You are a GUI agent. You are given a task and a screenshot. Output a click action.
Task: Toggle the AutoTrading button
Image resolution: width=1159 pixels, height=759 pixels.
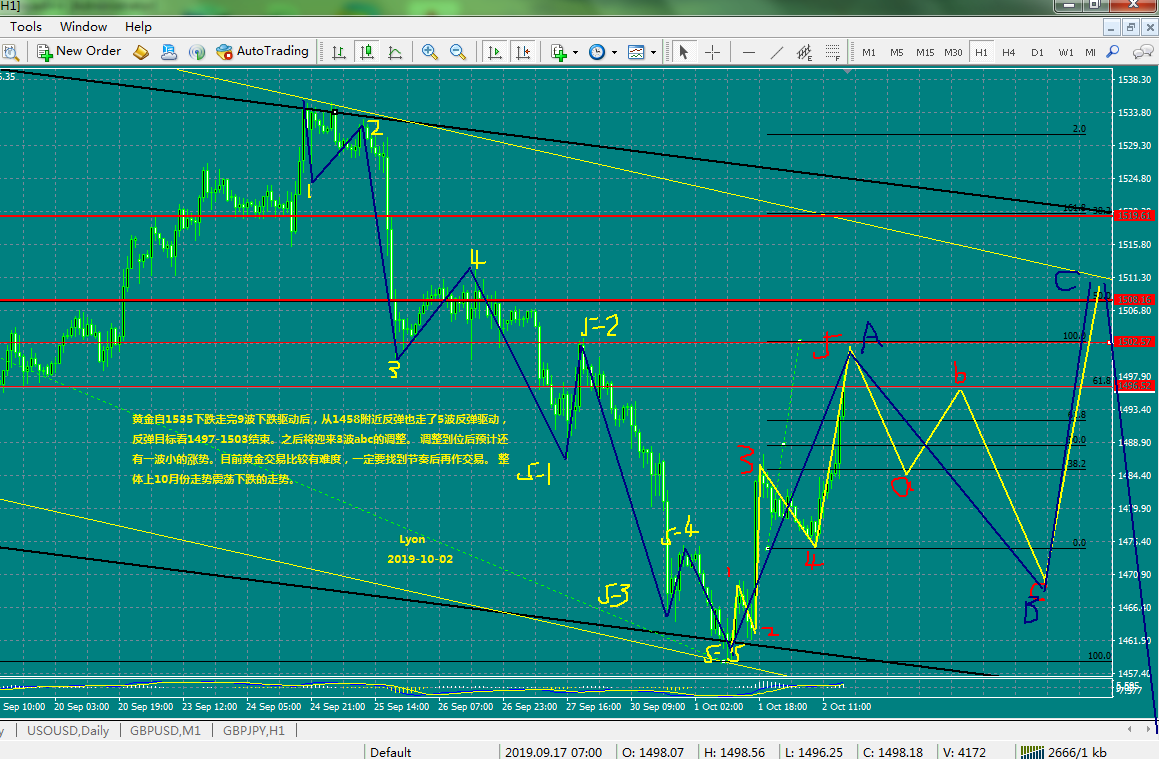262,51
